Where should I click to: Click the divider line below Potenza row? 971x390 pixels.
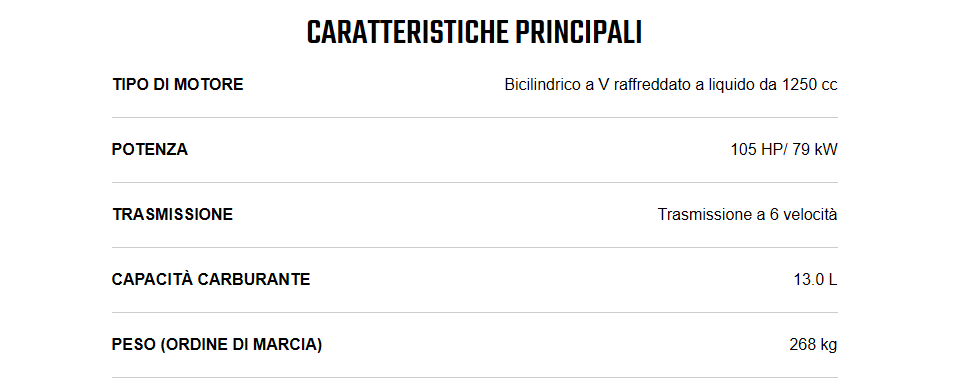[x=474, y=183]
